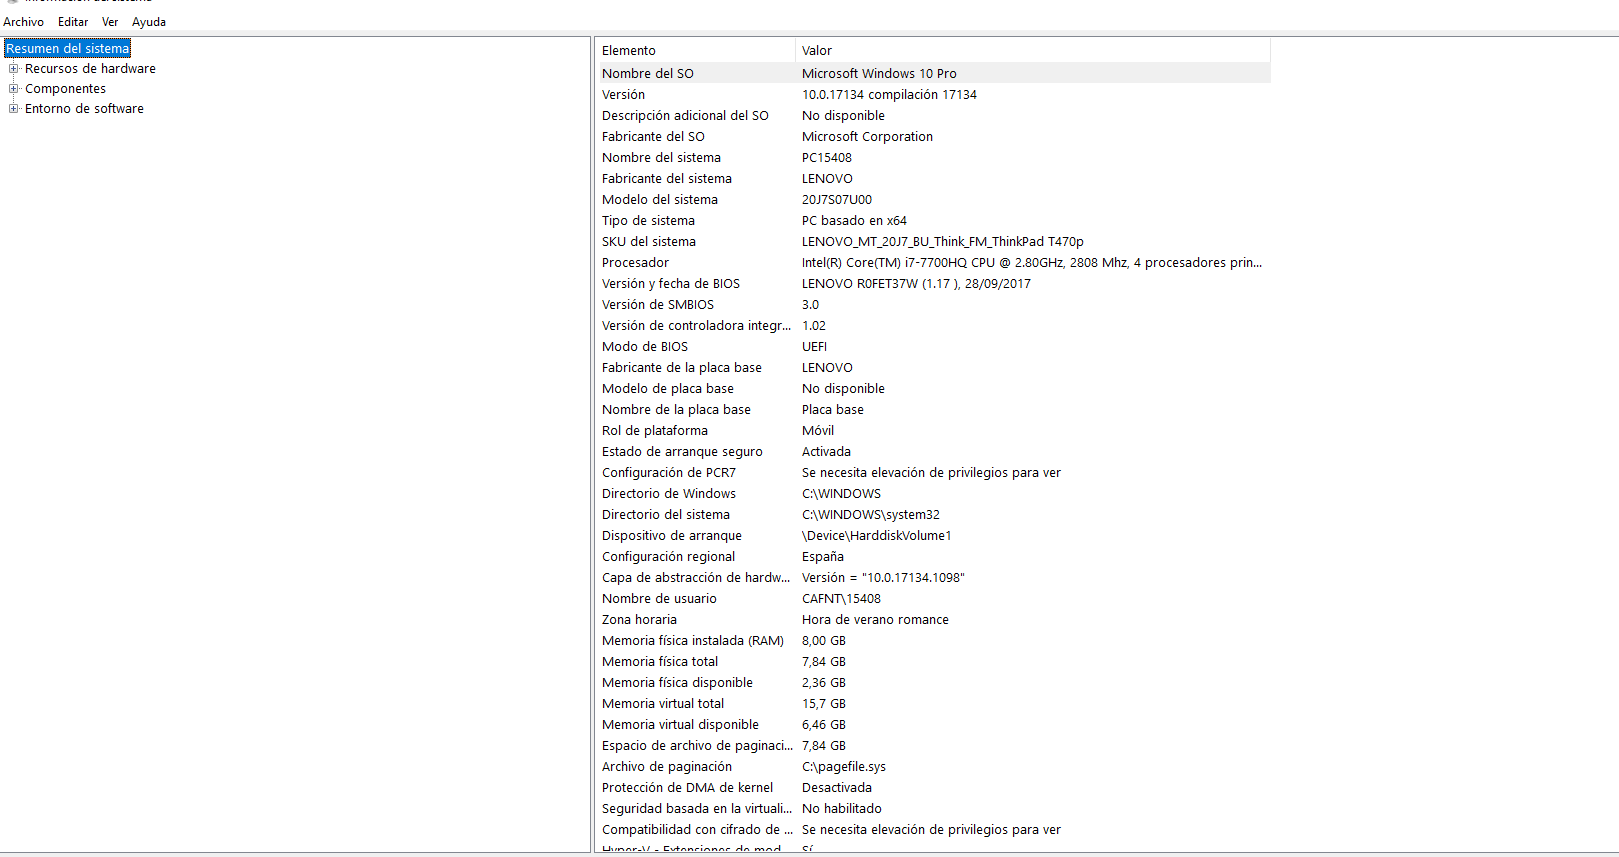Open the Archivo menu

[23, 22]
